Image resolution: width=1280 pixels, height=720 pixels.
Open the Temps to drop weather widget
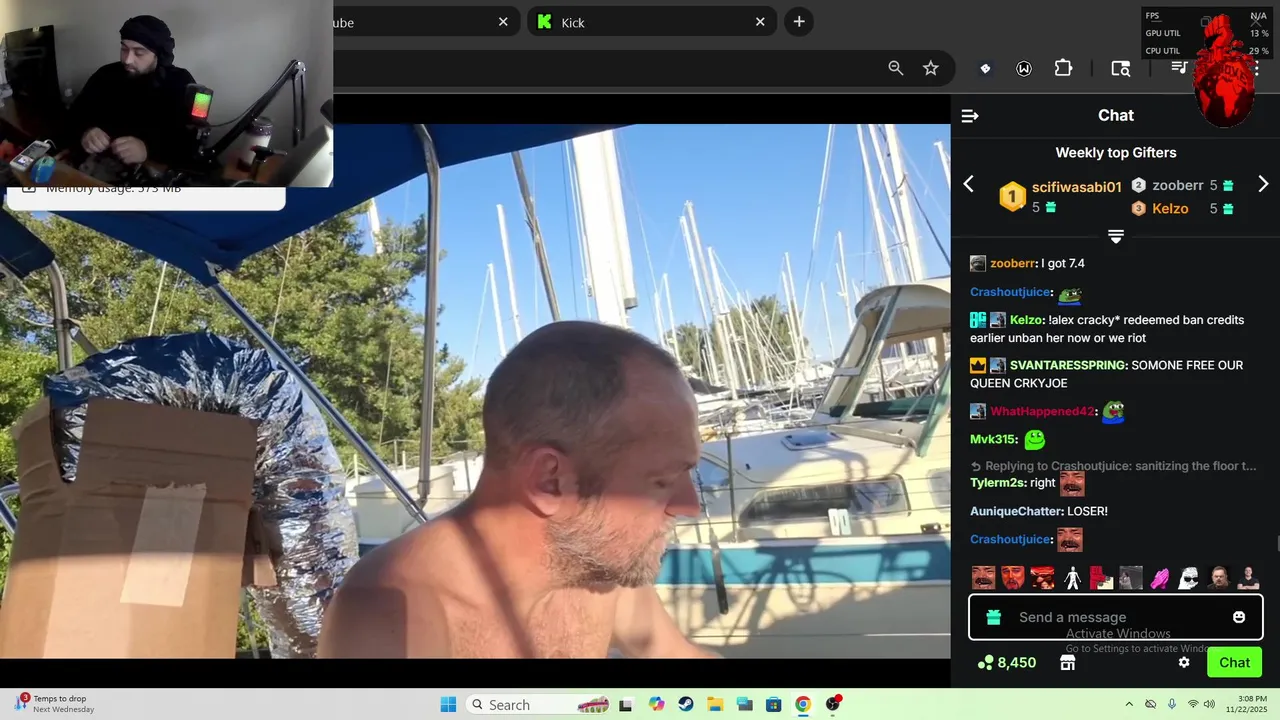click(x=55, y=704)
